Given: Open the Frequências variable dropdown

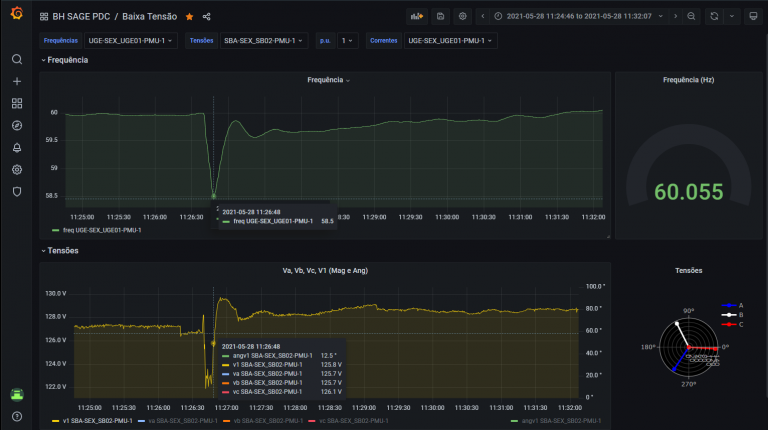Looking at the screenshot, I should point(132,41).
